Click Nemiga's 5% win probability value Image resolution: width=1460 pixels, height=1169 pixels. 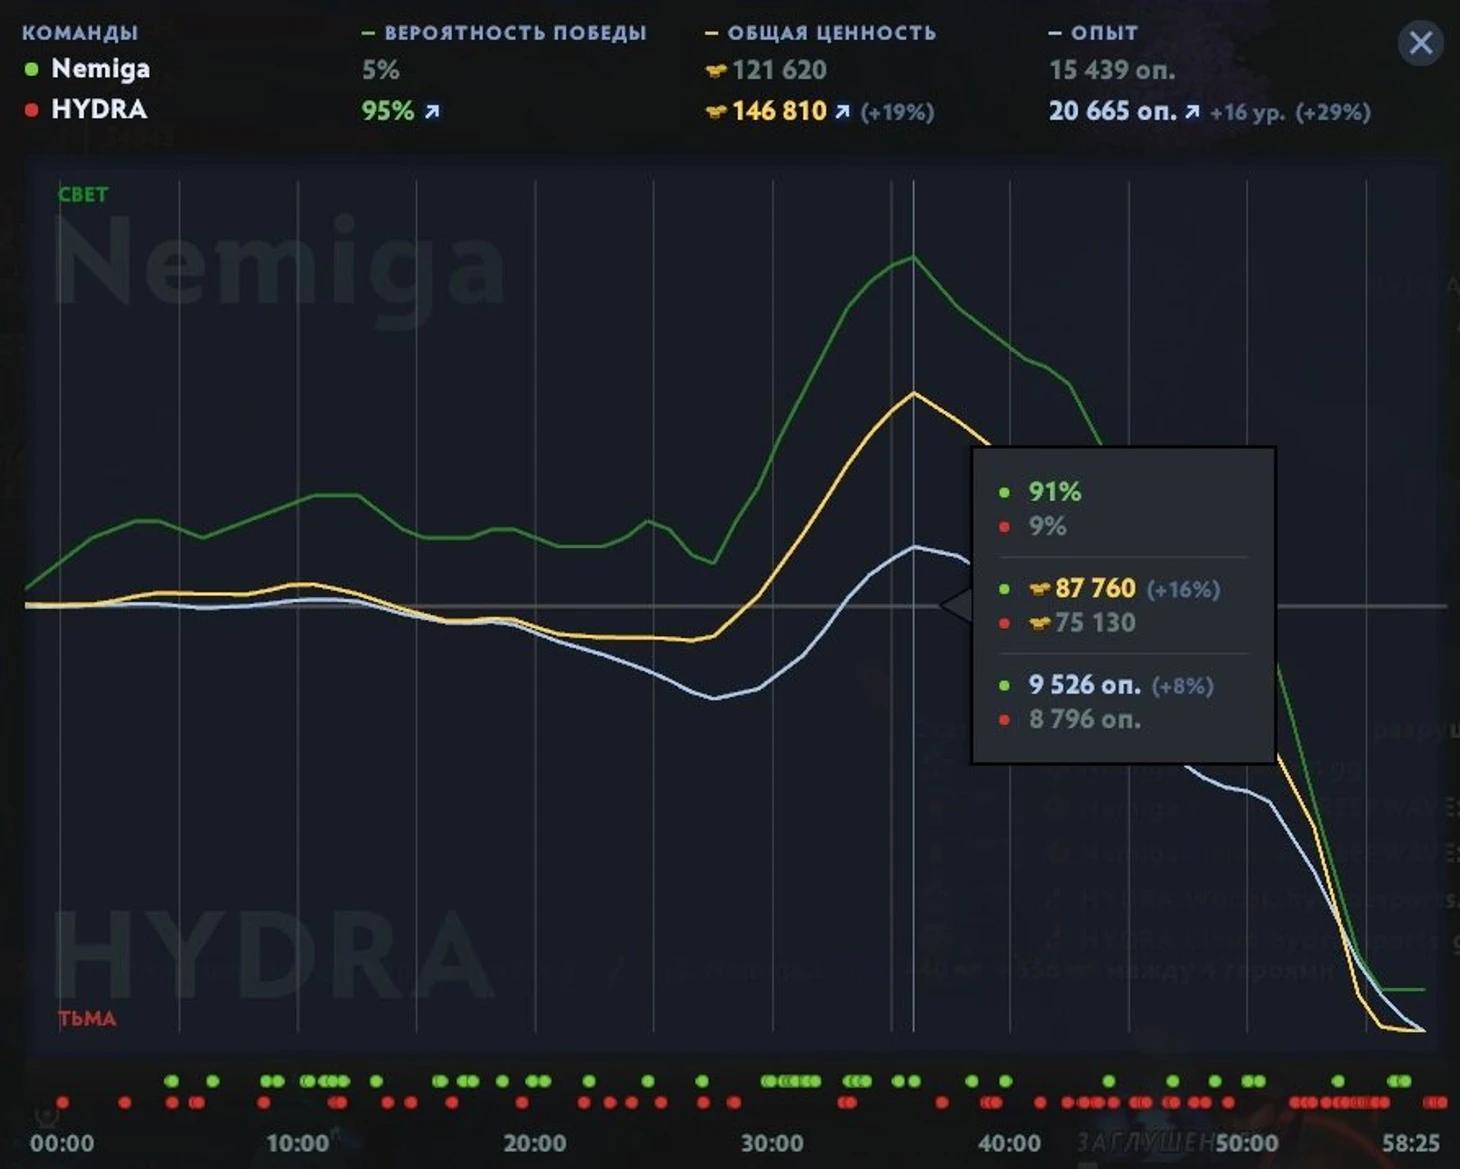click(381, 70)
